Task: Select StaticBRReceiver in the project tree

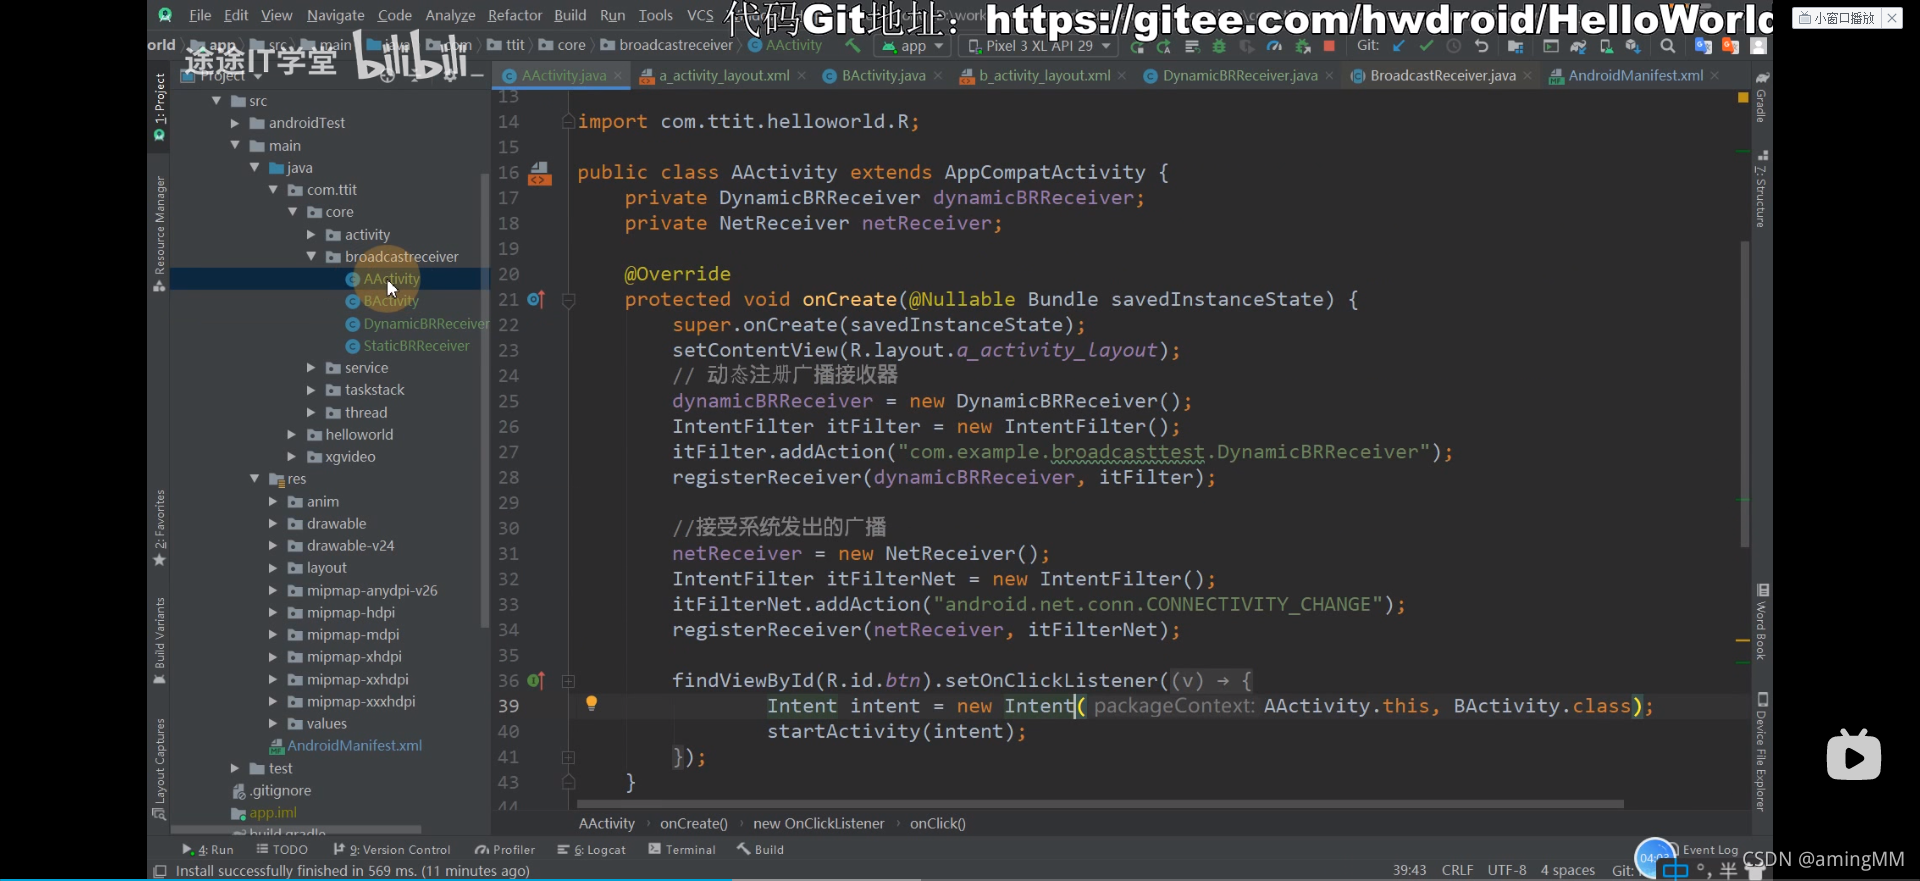Action: (416, 346)
